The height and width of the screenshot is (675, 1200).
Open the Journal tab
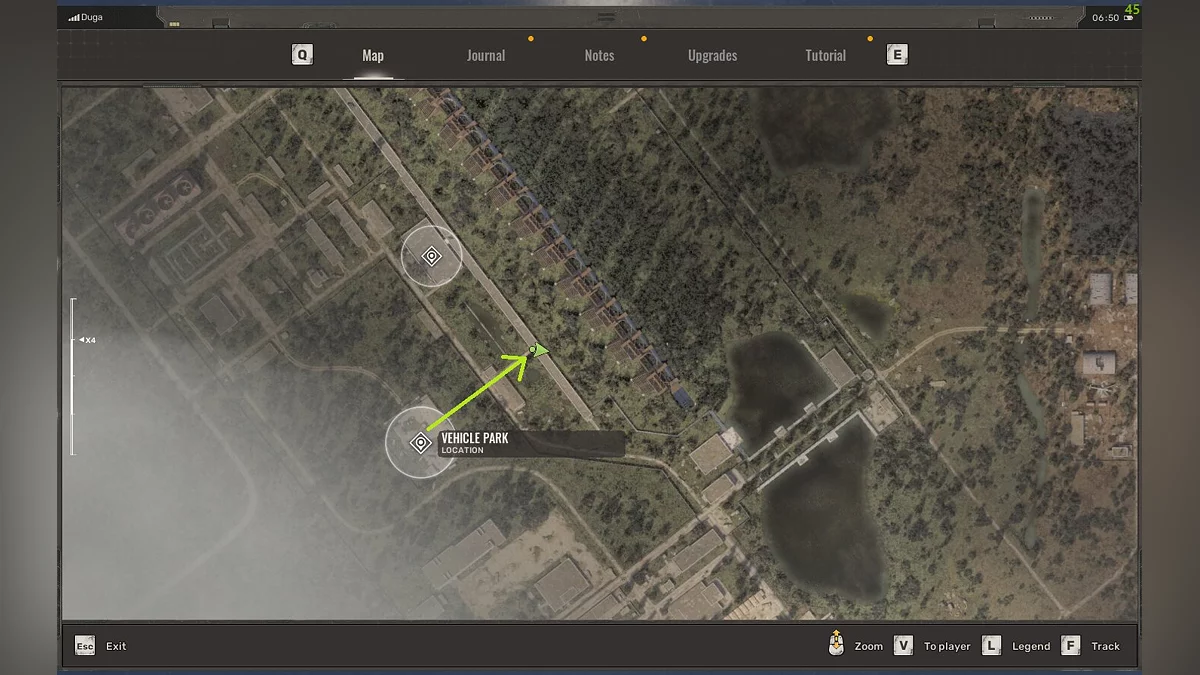click(x=486, y=56)
